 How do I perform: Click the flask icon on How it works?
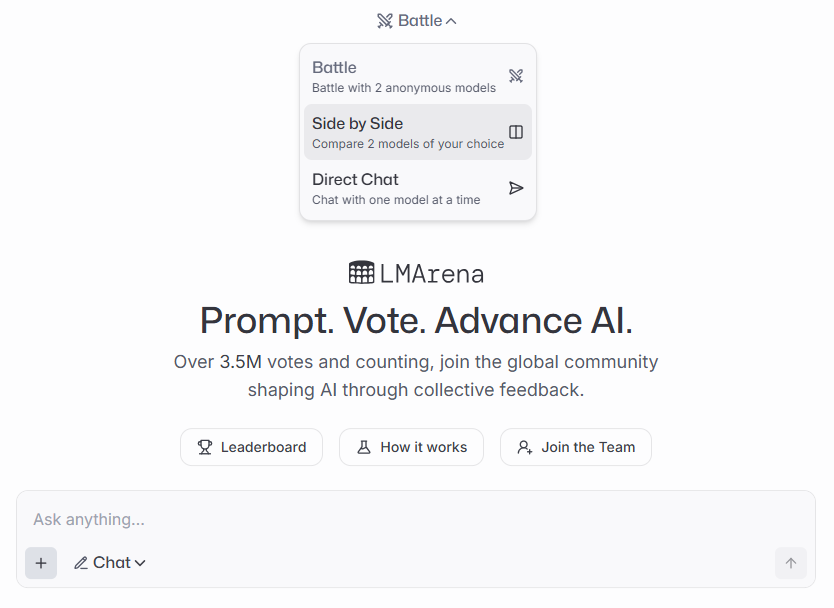click(364, 447)
